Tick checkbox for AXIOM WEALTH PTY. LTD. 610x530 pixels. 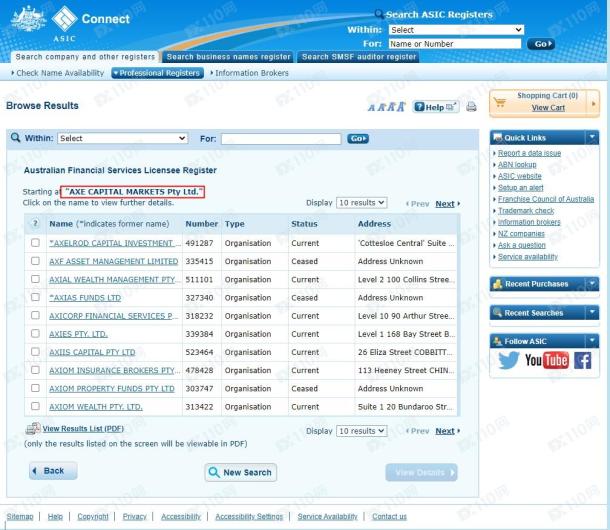click(35, 406)
